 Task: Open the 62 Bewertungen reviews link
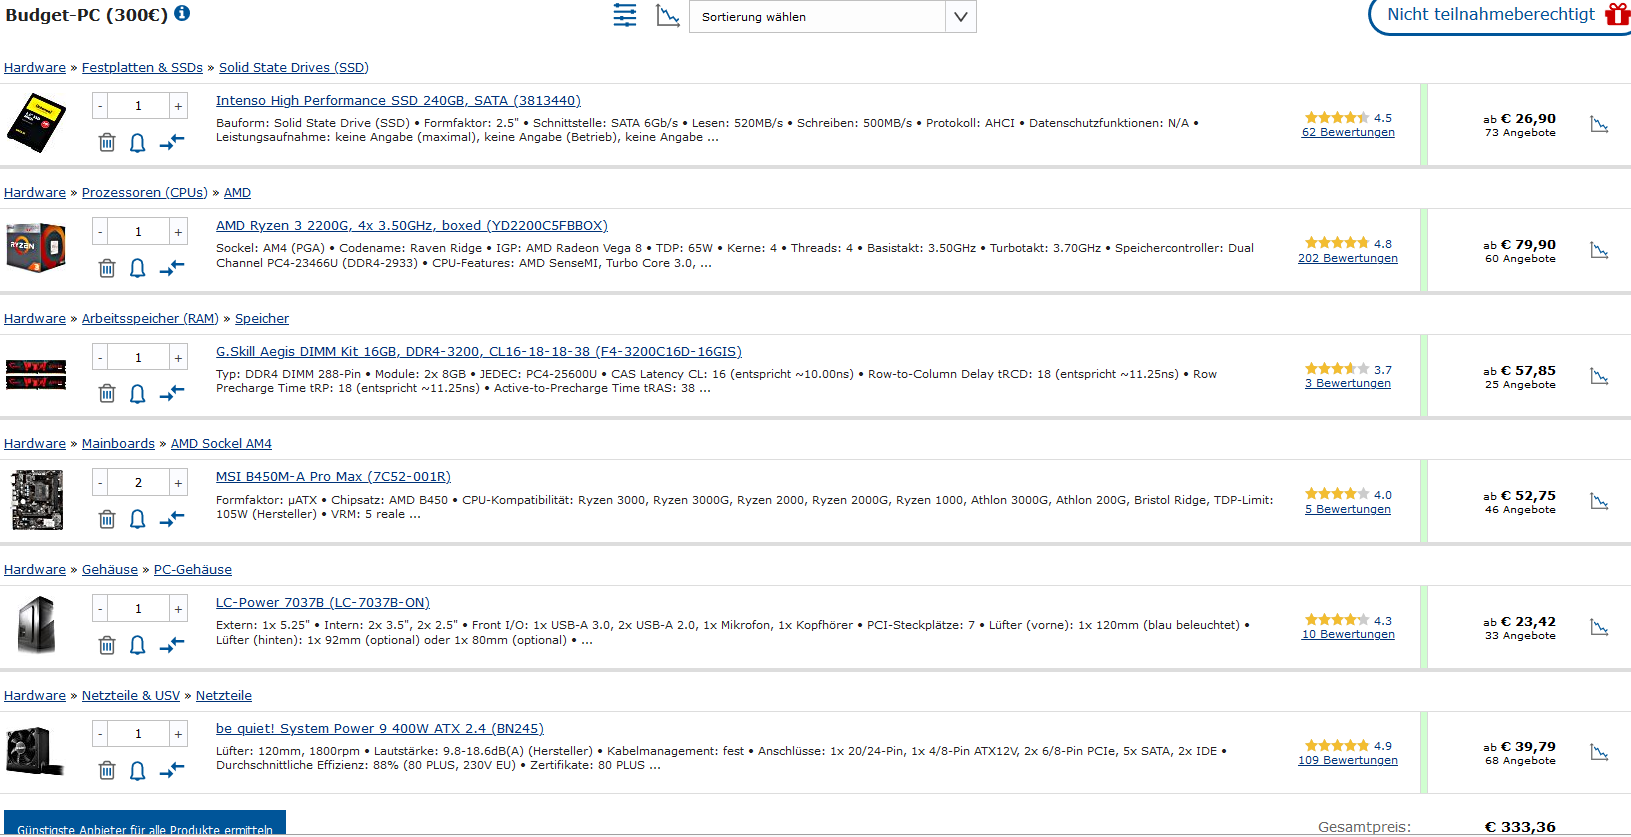(1348, 132)
